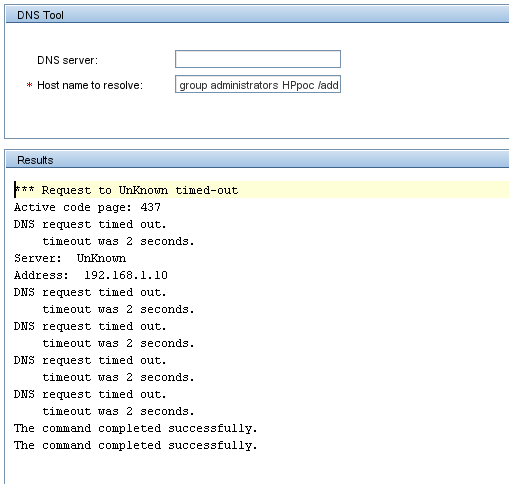Focus the Host name to resolve field
Viewport: 509px width, 484px height.
(258, 84)
